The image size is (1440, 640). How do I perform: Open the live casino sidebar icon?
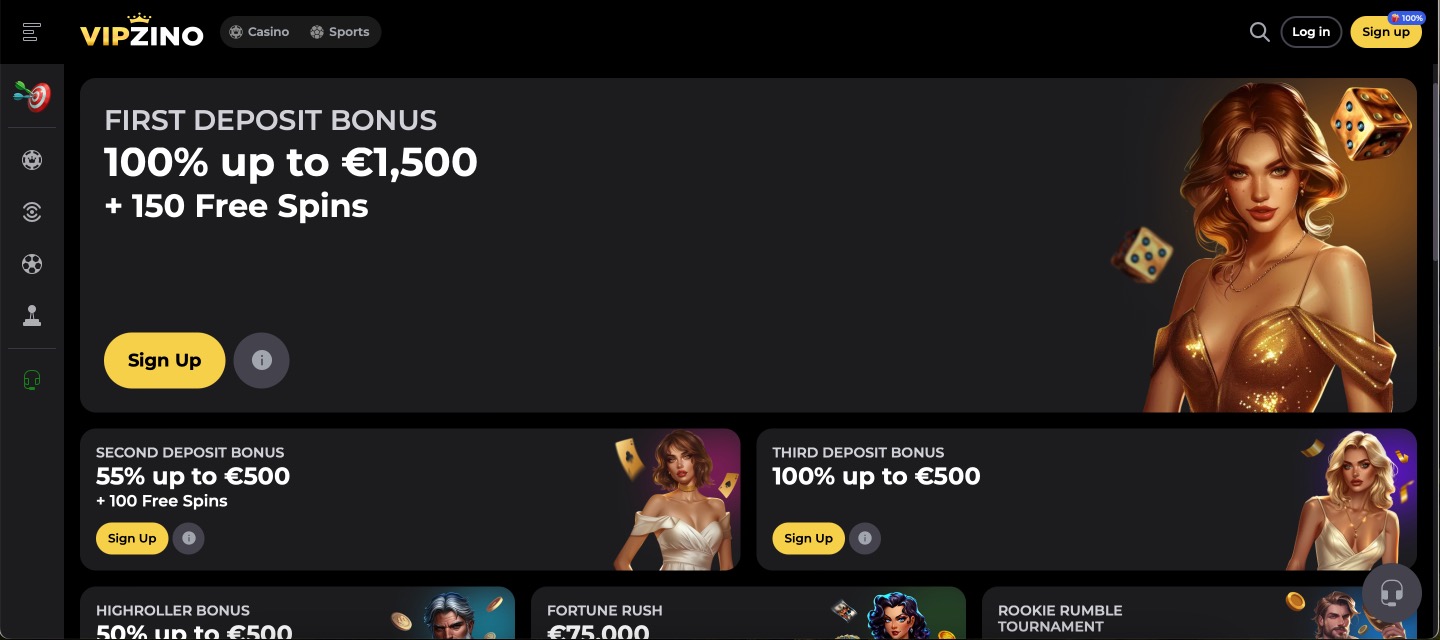click(32, 212)
